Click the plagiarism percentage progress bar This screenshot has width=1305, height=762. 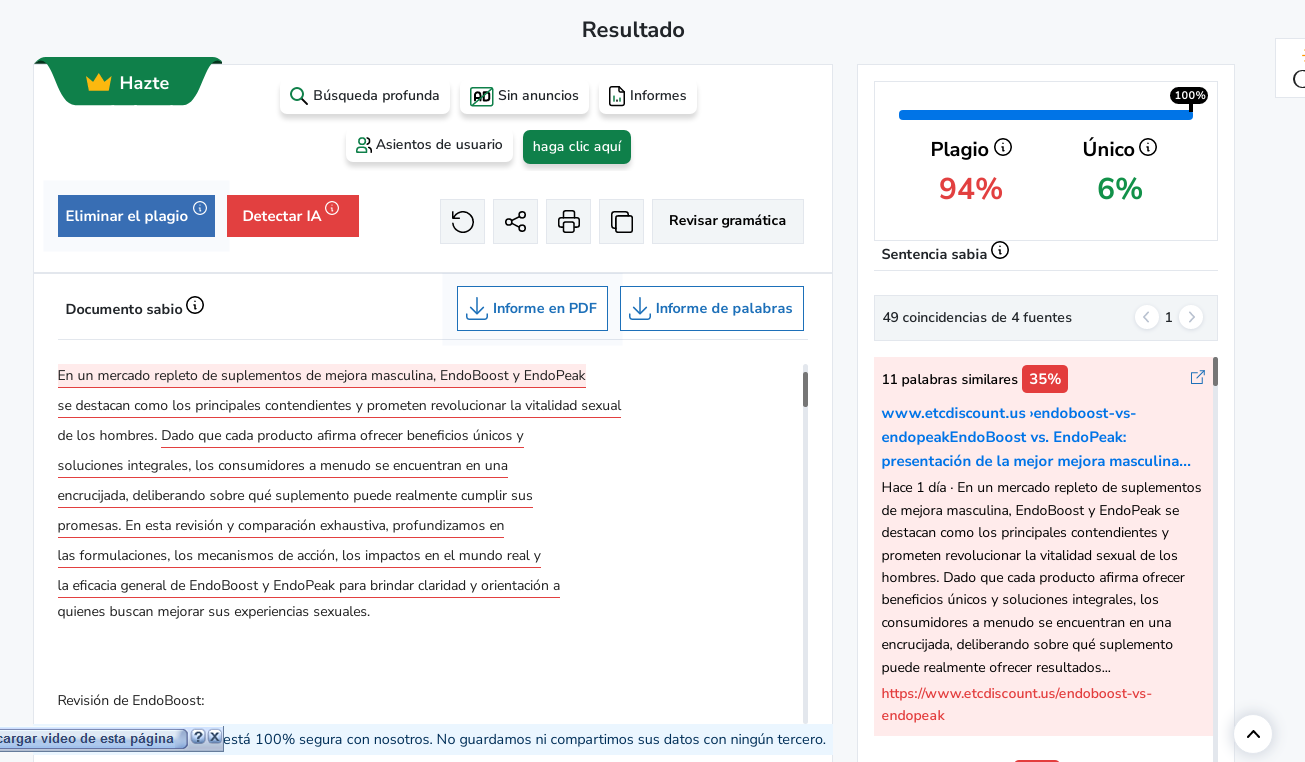click(1045, 115)
